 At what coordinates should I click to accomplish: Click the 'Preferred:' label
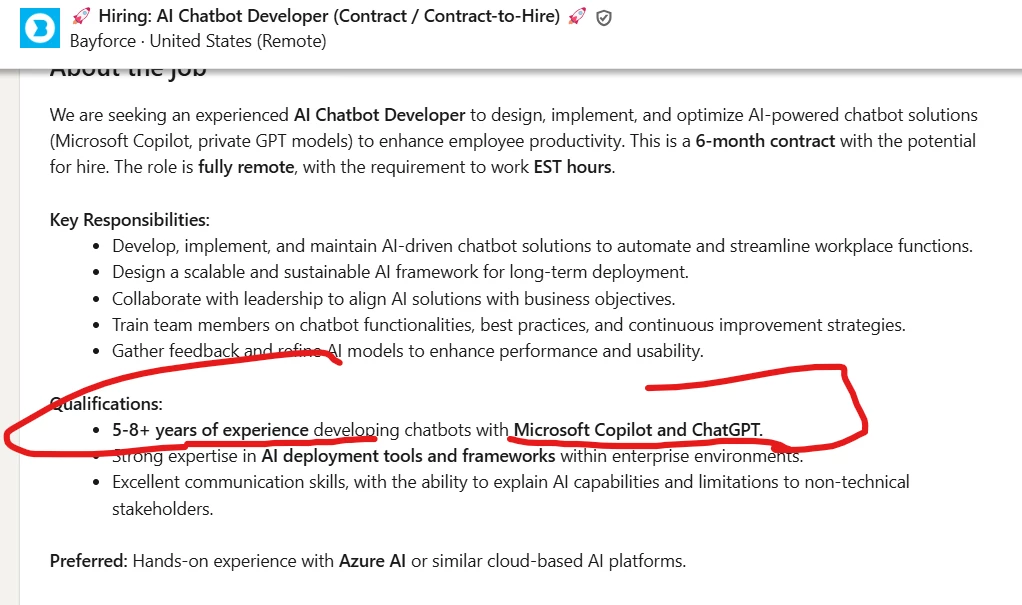click(89, 561)
